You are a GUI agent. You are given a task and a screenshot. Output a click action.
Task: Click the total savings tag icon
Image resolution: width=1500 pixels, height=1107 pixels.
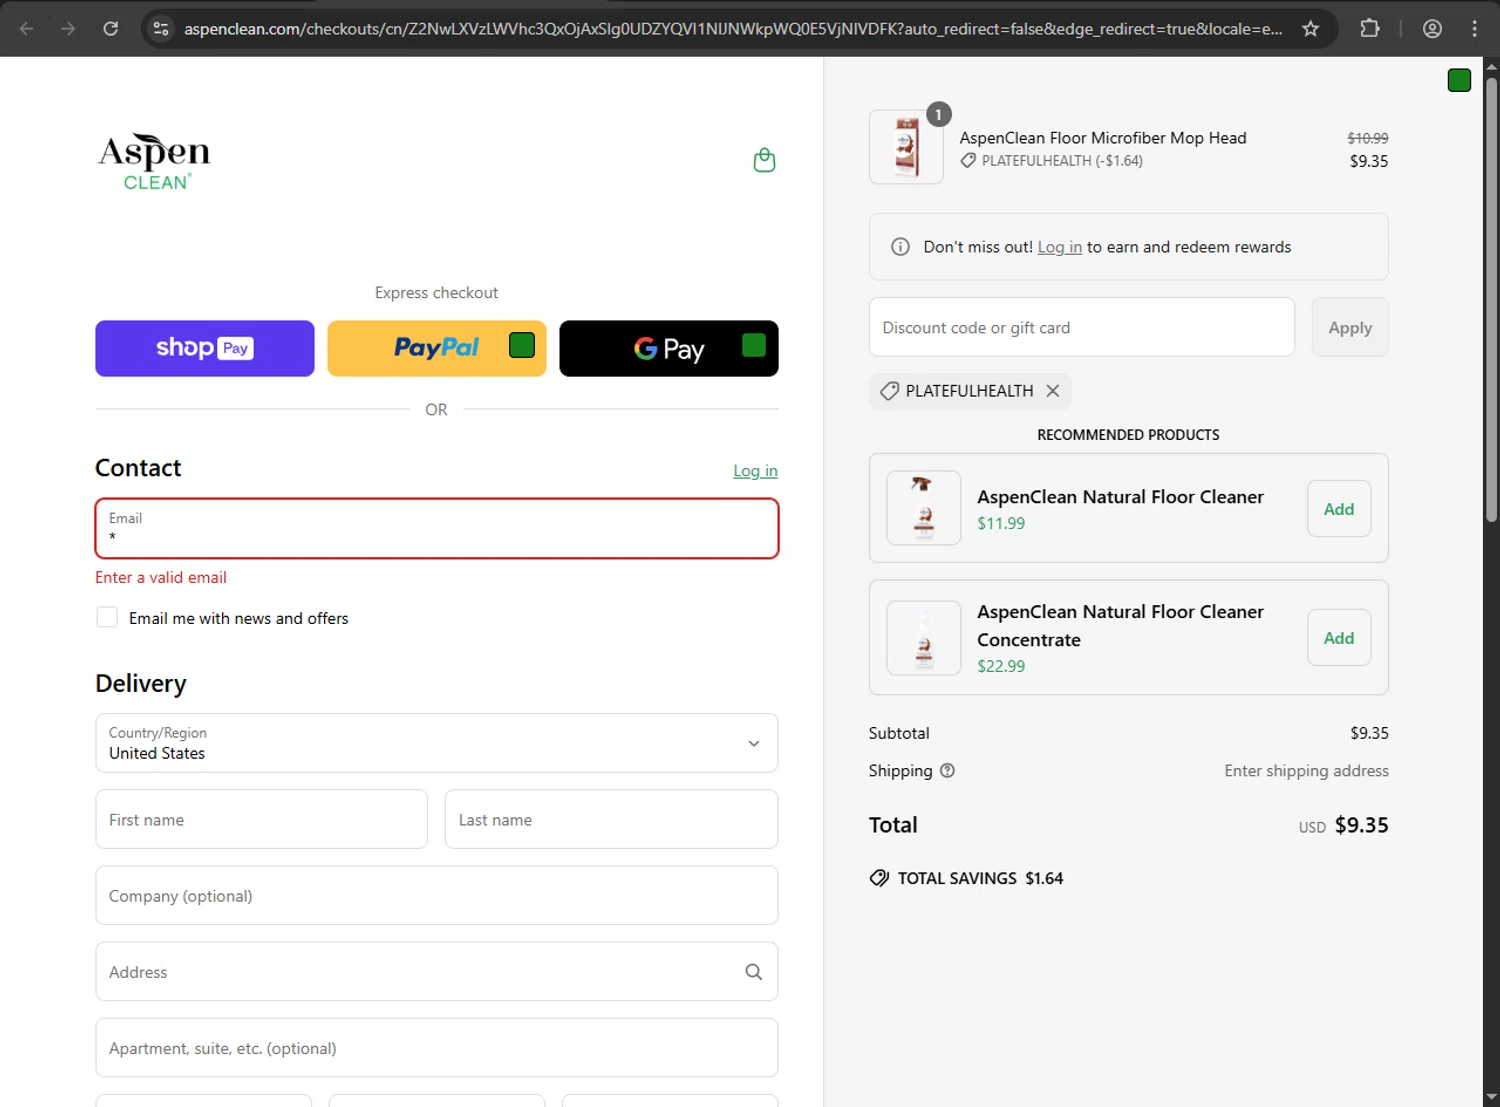[879, 878]
